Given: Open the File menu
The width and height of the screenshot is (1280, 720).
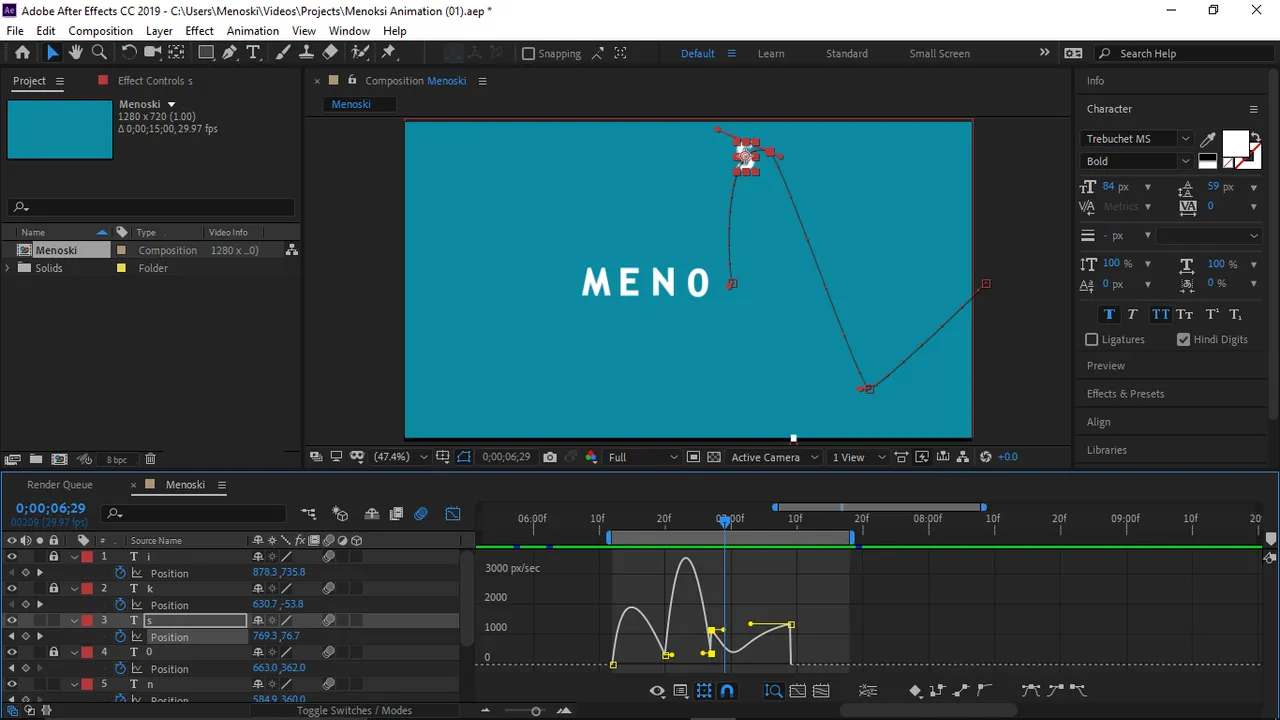Looking at the screenshot, I should tap(15, 31).
